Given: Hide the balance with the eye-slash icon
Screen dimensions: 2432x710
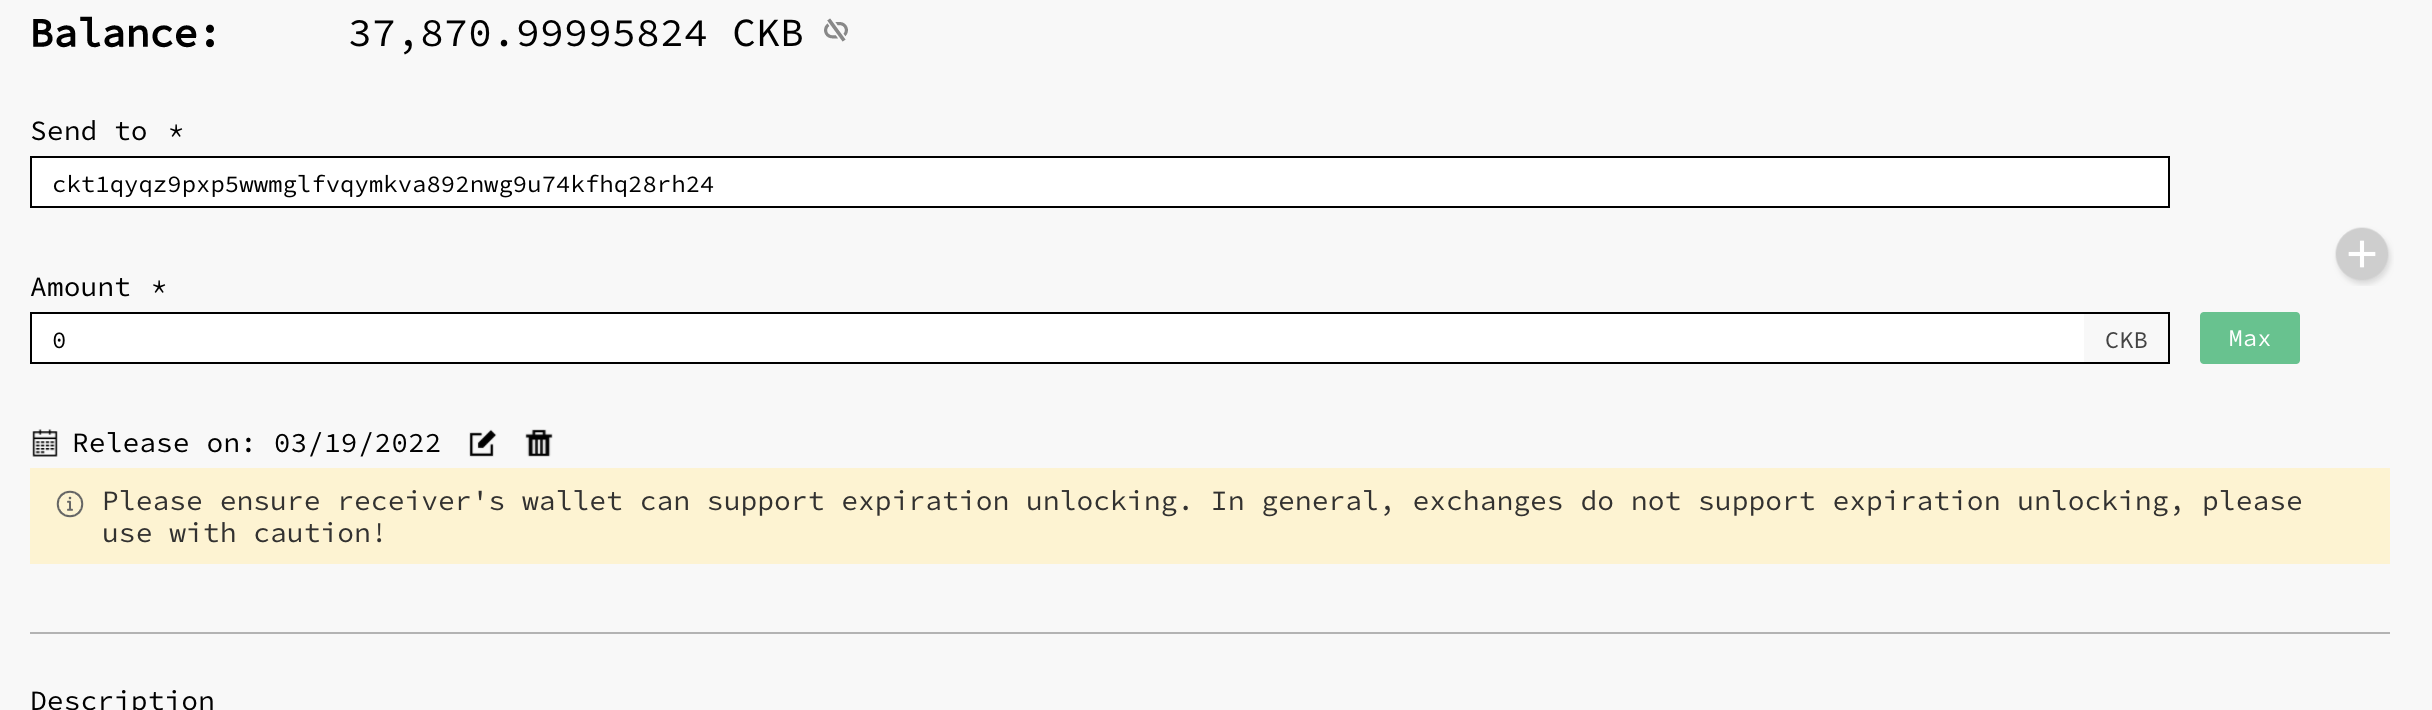Looking at the screenshot, I should 836,31.
